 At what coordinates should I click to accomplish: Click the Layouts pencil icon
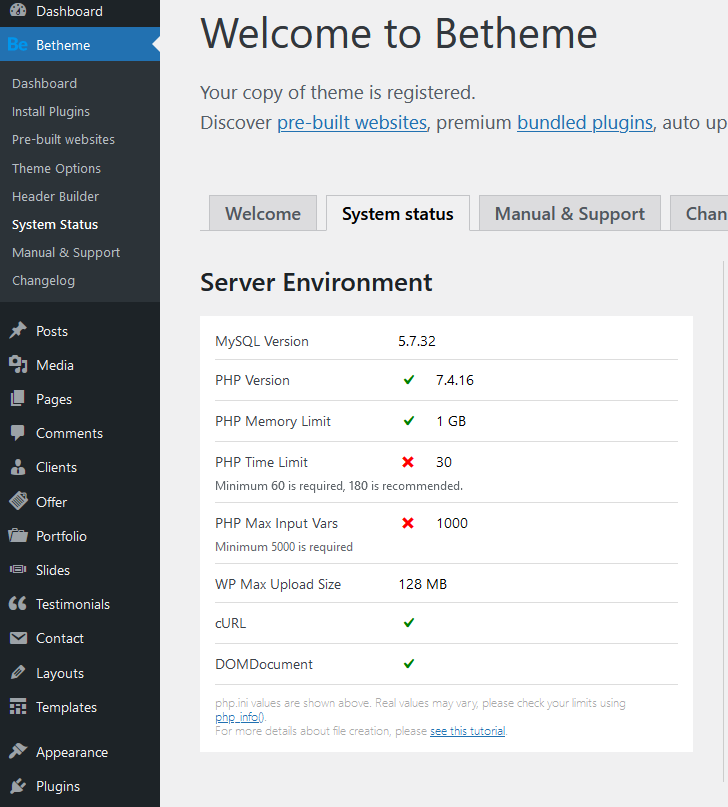point(18,672)
